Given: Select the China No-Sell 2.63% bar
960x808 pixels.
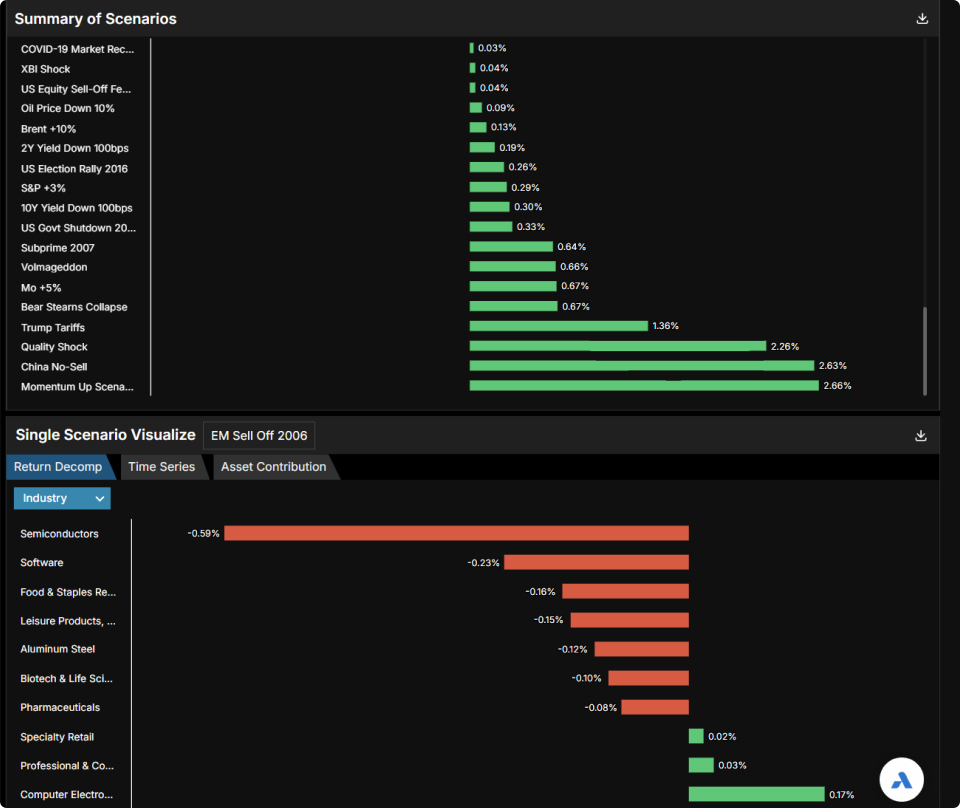Looking at the screenshot, I should [x=642, y=365].
